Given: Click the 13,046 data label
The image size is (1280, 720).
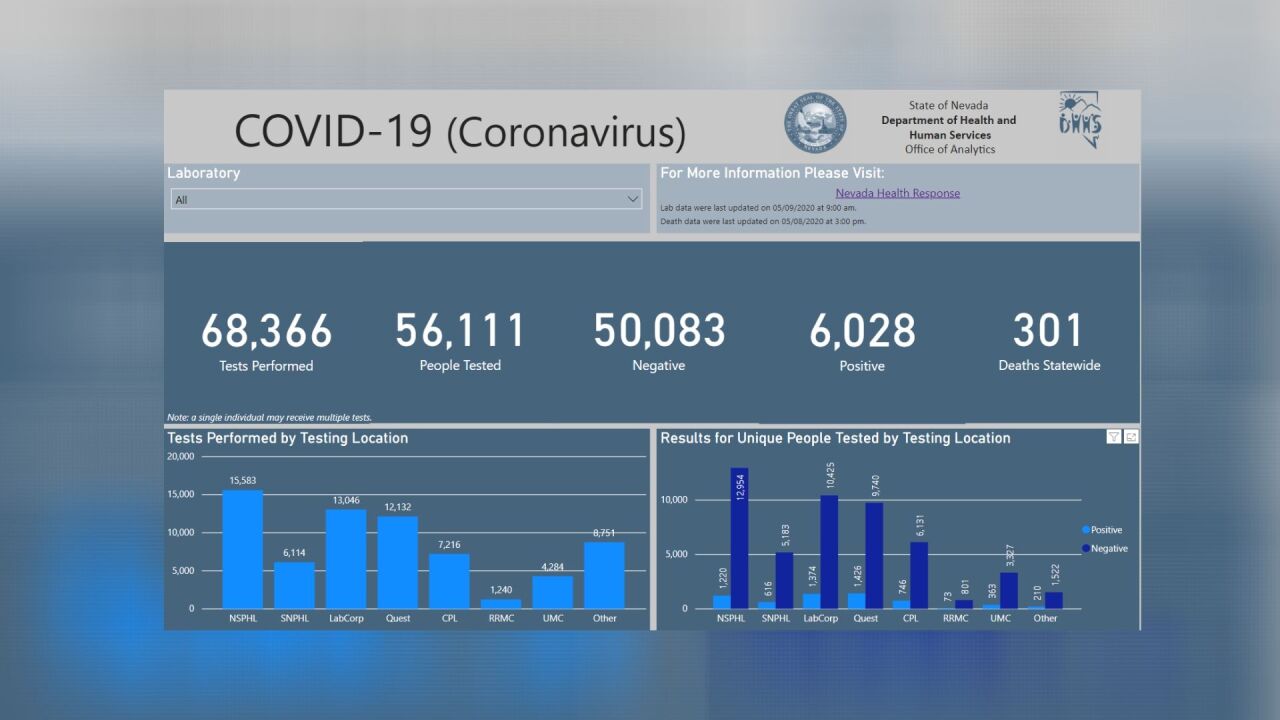Looking at the screenshot, I should click(346, 501).
